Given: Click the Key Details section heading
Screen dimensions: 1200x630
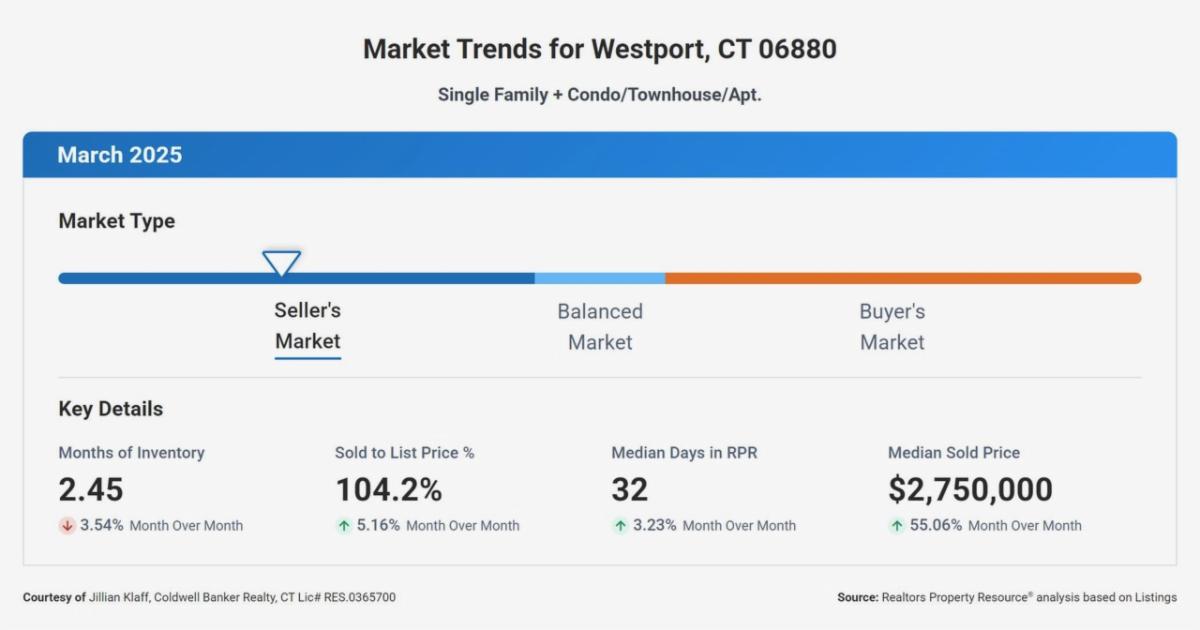Looking at the screenshot, I should [x=111, y=408].
